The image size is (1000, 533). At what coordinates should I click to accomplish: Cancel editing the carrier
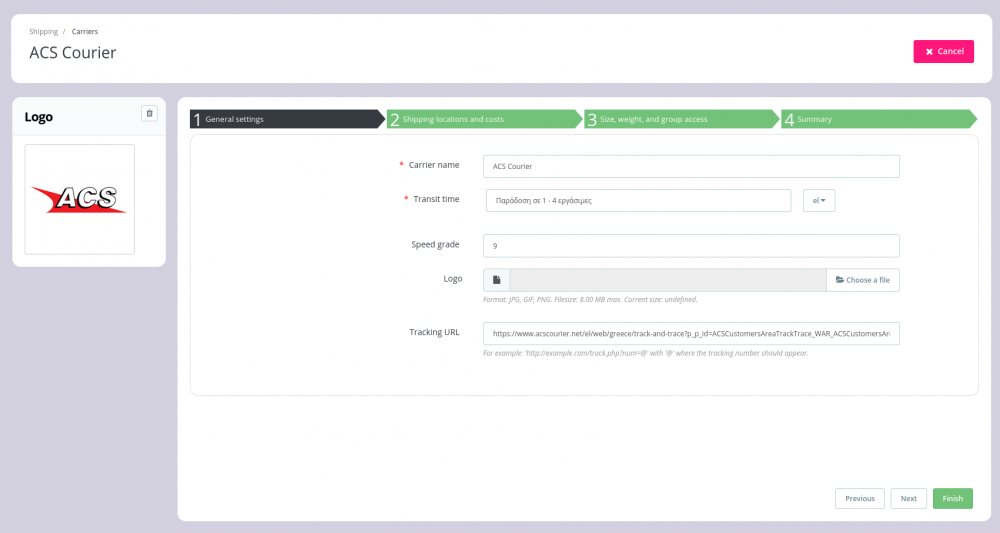coord(943,52)
